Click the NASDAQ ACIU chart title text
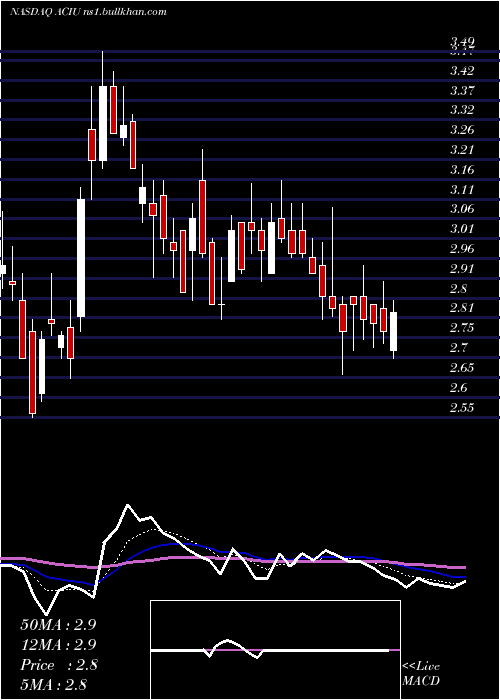 (x=89, y=12)
